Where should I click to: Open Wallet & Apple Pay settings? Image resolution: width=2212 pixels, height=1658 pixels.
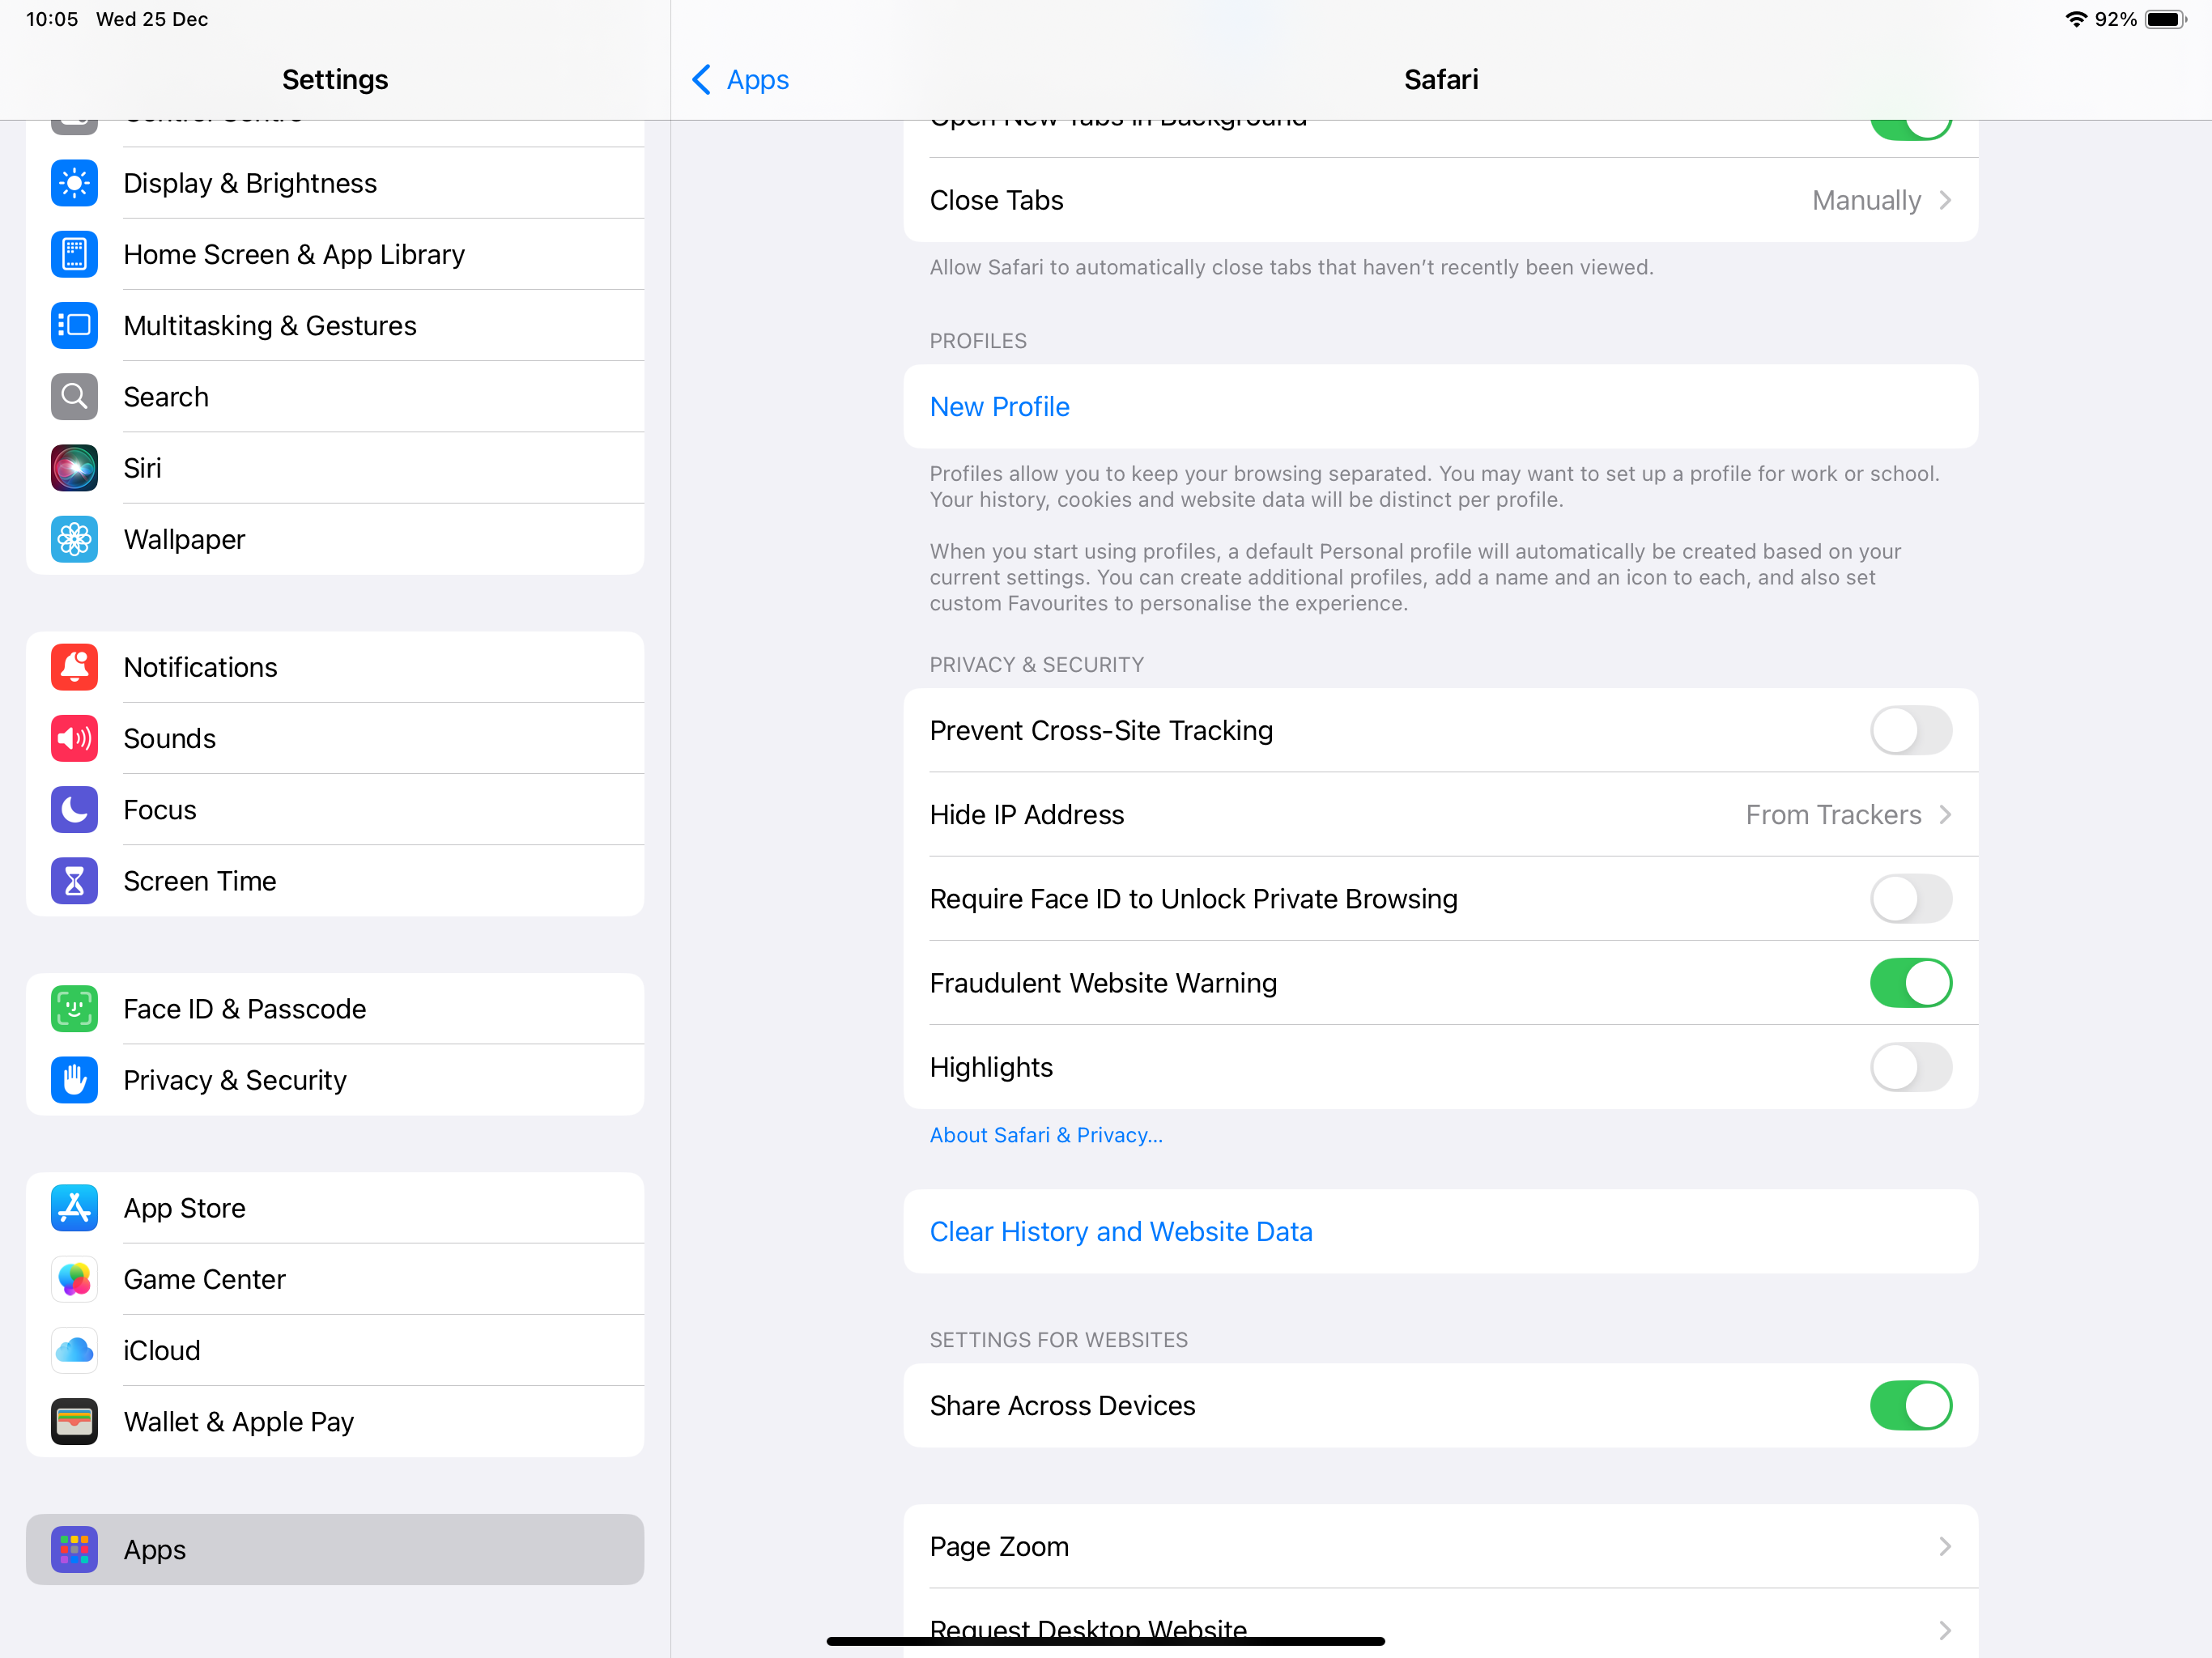[x=335, y=1422]
